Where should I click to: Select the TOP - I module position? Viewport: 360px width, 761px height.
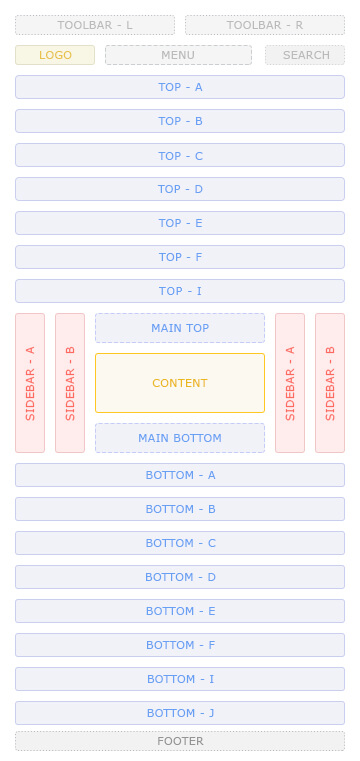(180, 291)
